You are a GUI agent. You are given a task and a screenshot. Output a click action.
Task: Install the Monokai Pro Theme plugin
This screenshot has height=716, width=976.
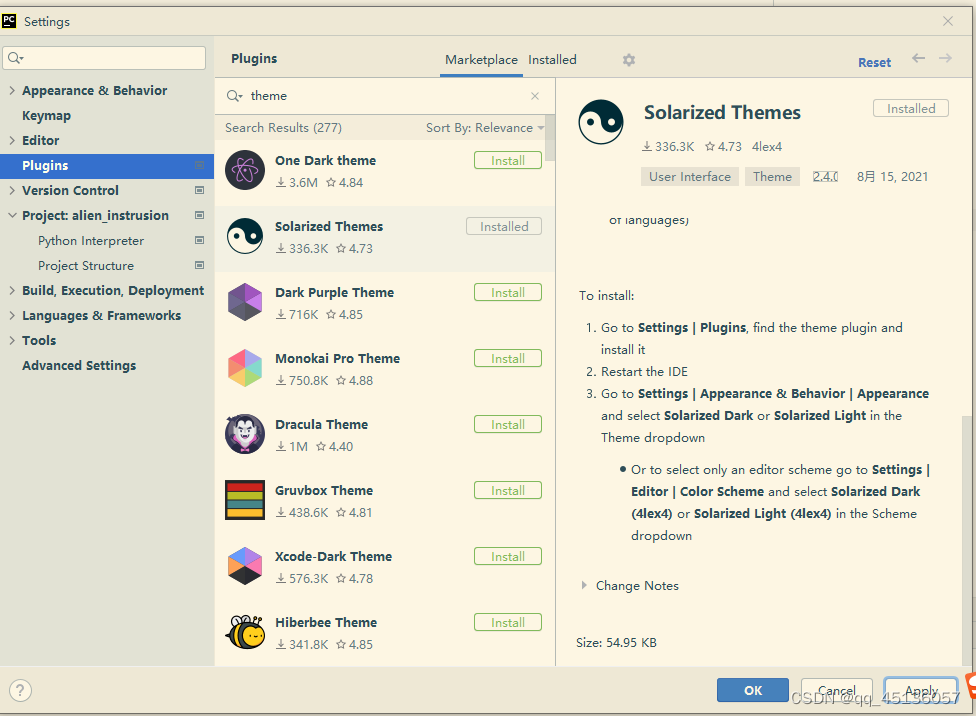[508, 358]
